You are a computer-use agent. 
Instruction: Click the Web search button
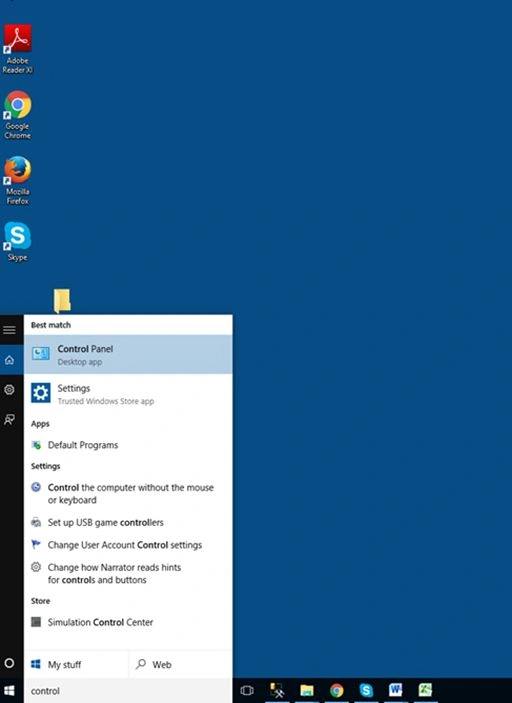pyautogui.click(x=181, y=664)
